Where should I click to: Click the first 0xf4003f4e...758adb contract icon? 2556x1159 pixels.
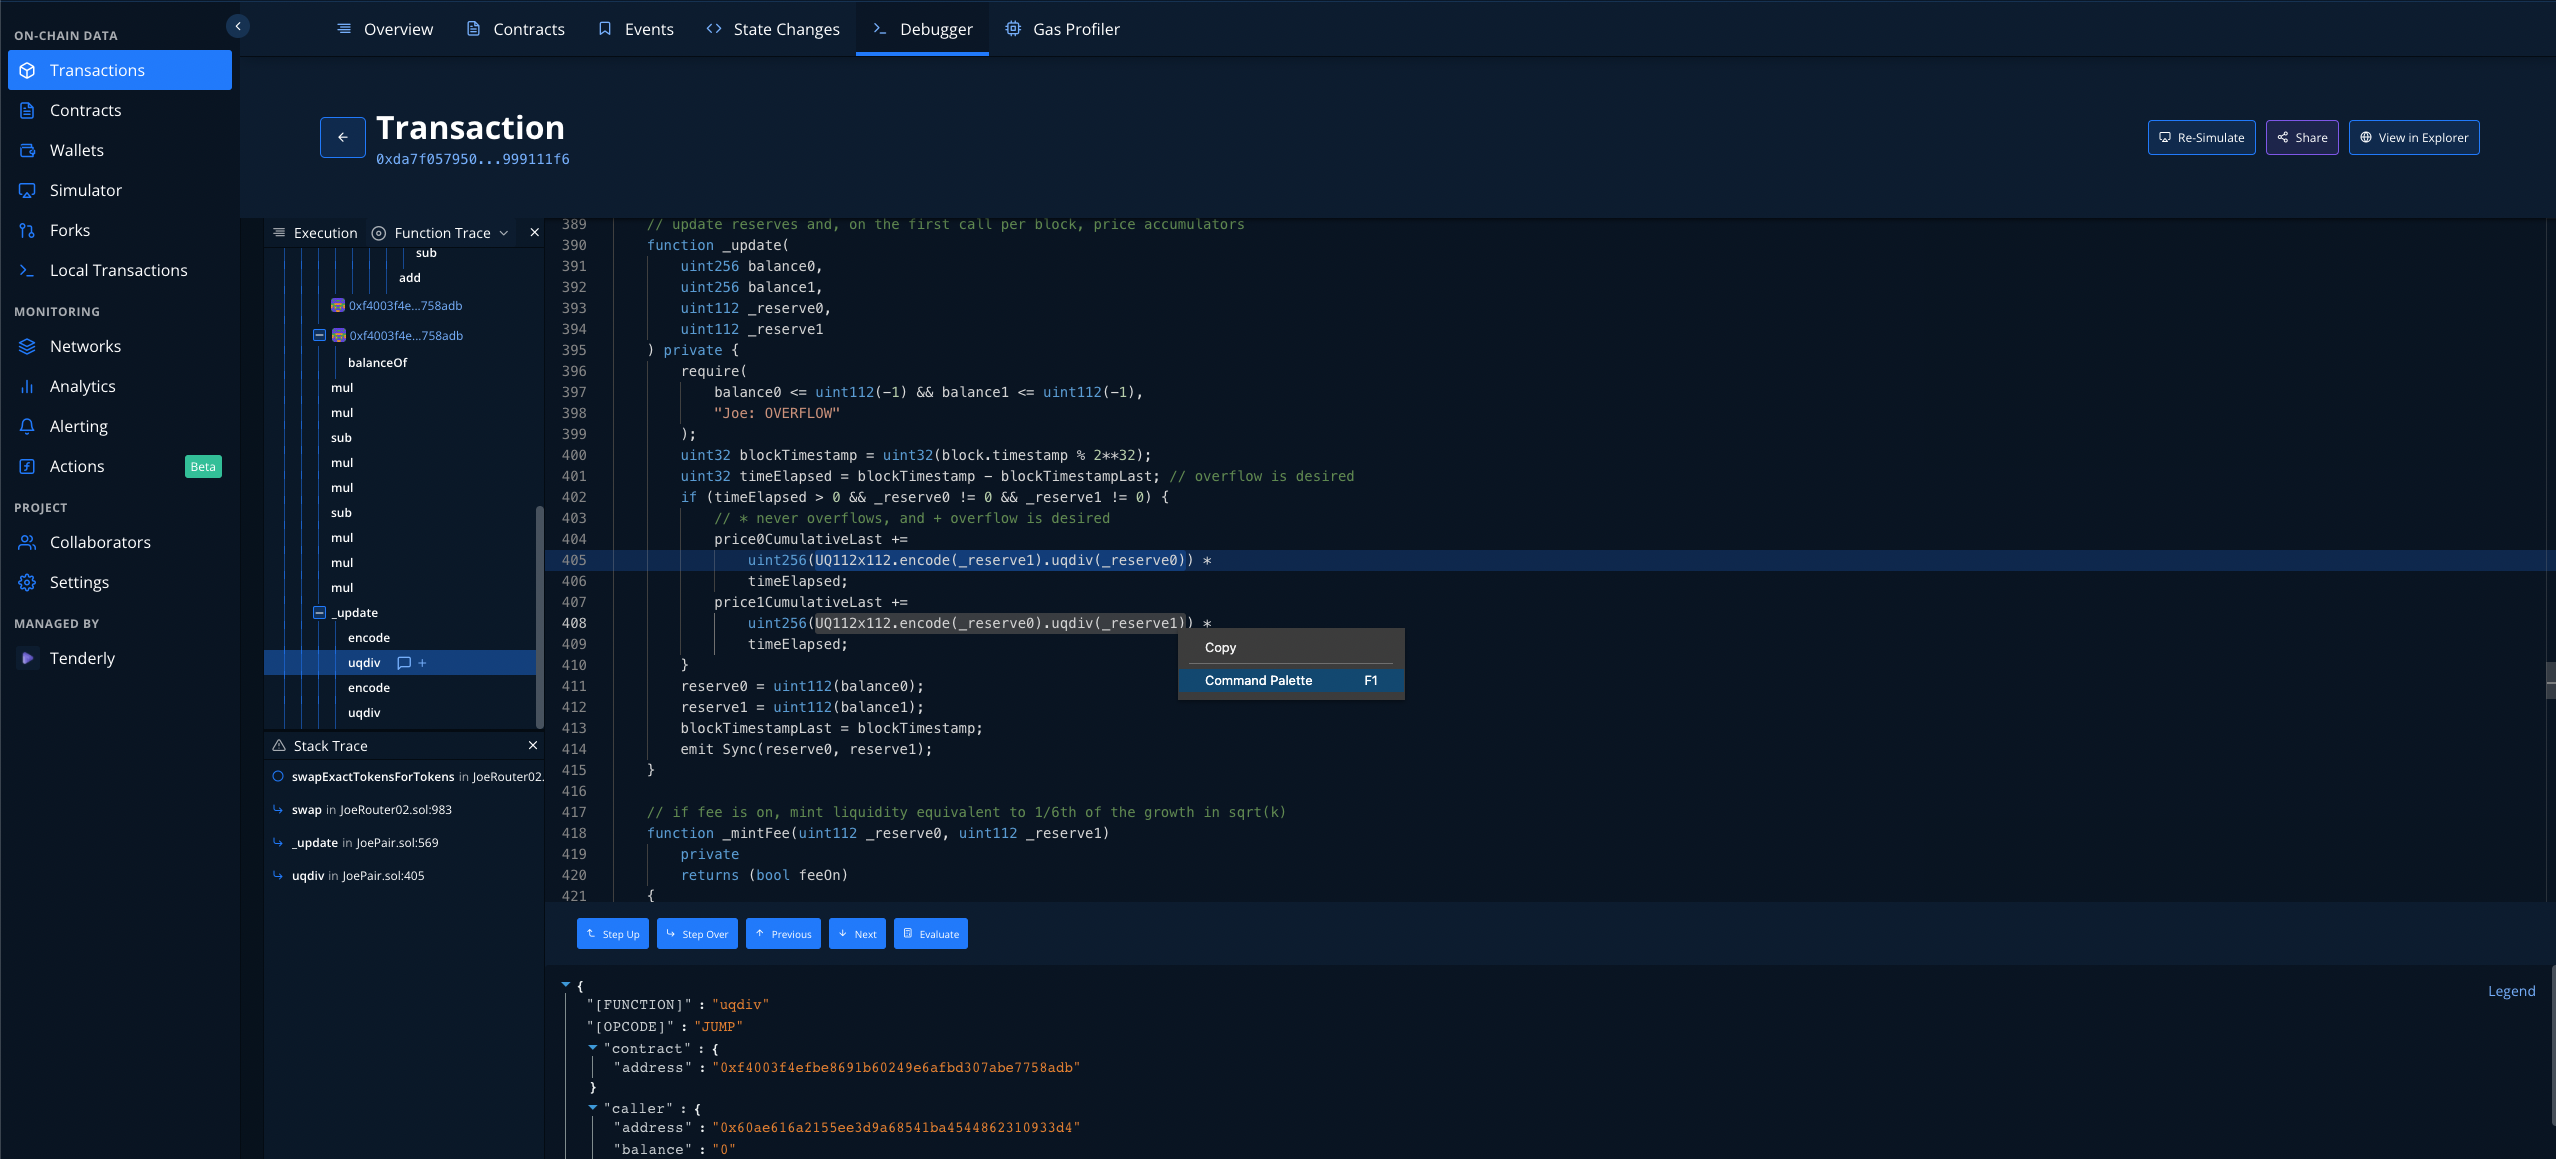(x=338, y=306)
